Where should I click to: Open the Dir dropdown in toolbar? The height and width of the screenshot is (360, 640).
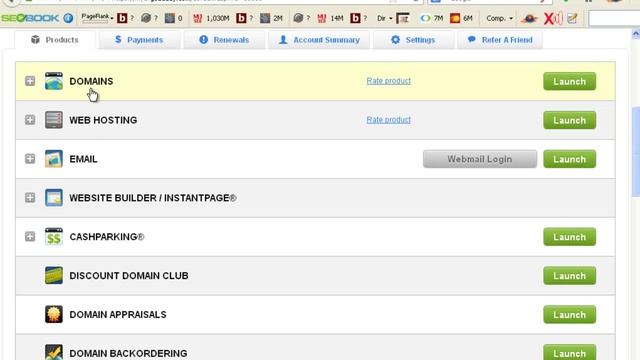coord(384,18)
